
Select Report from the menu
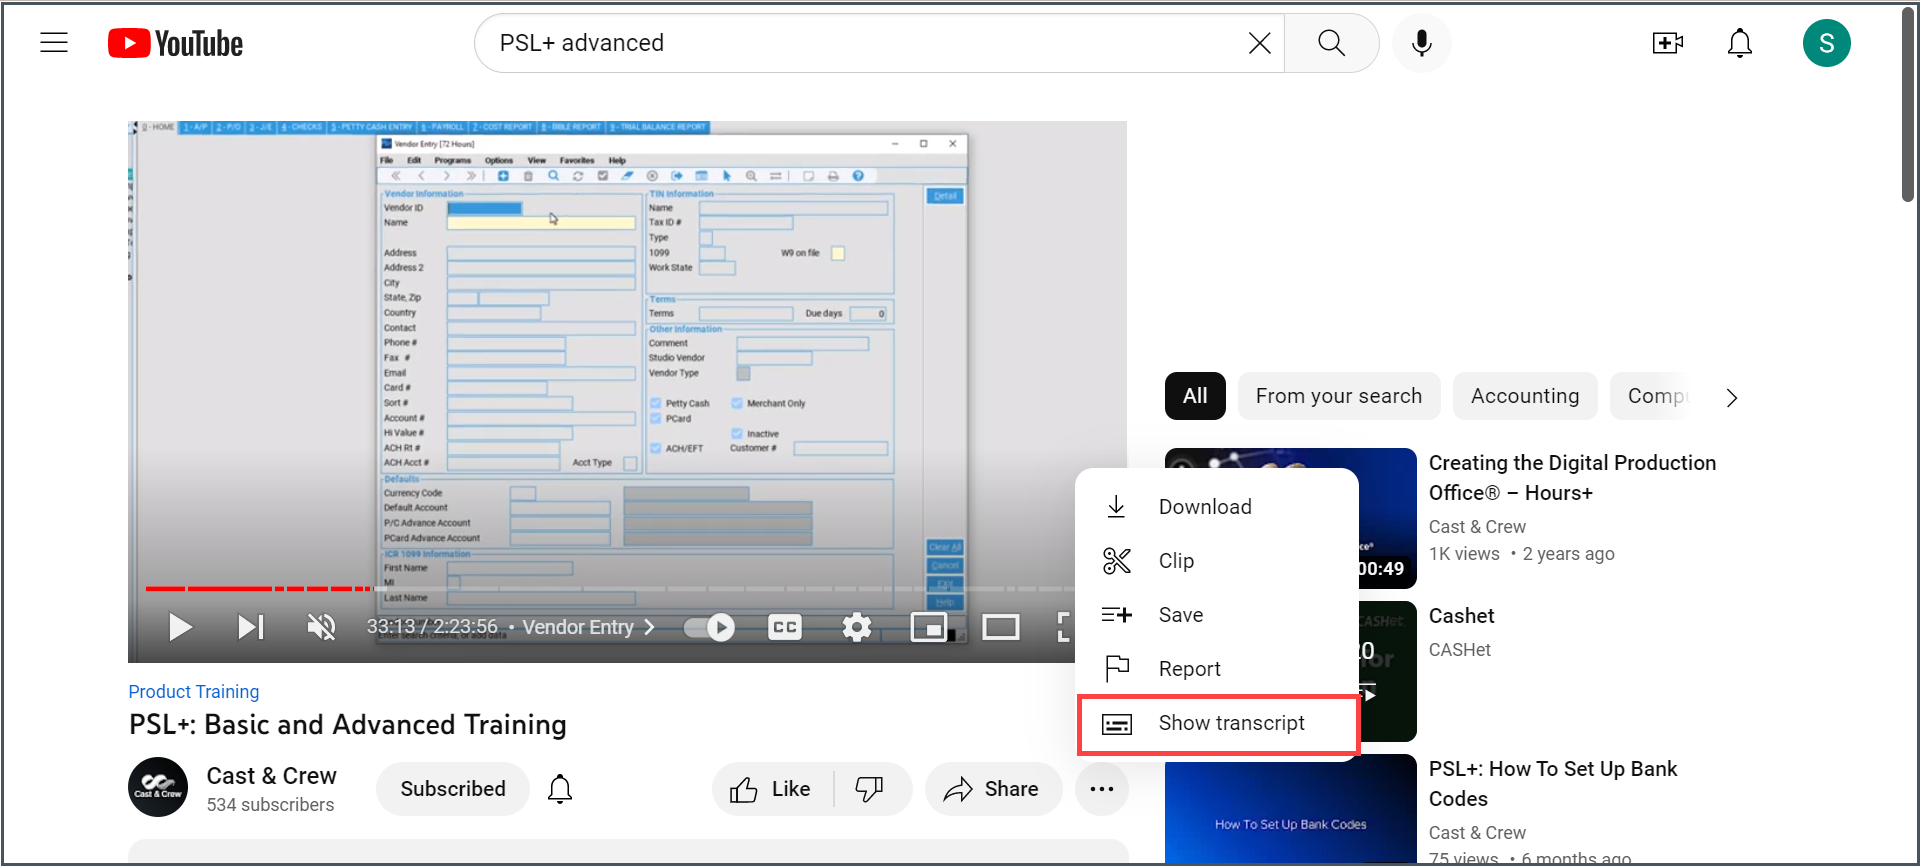[1217, 669]
